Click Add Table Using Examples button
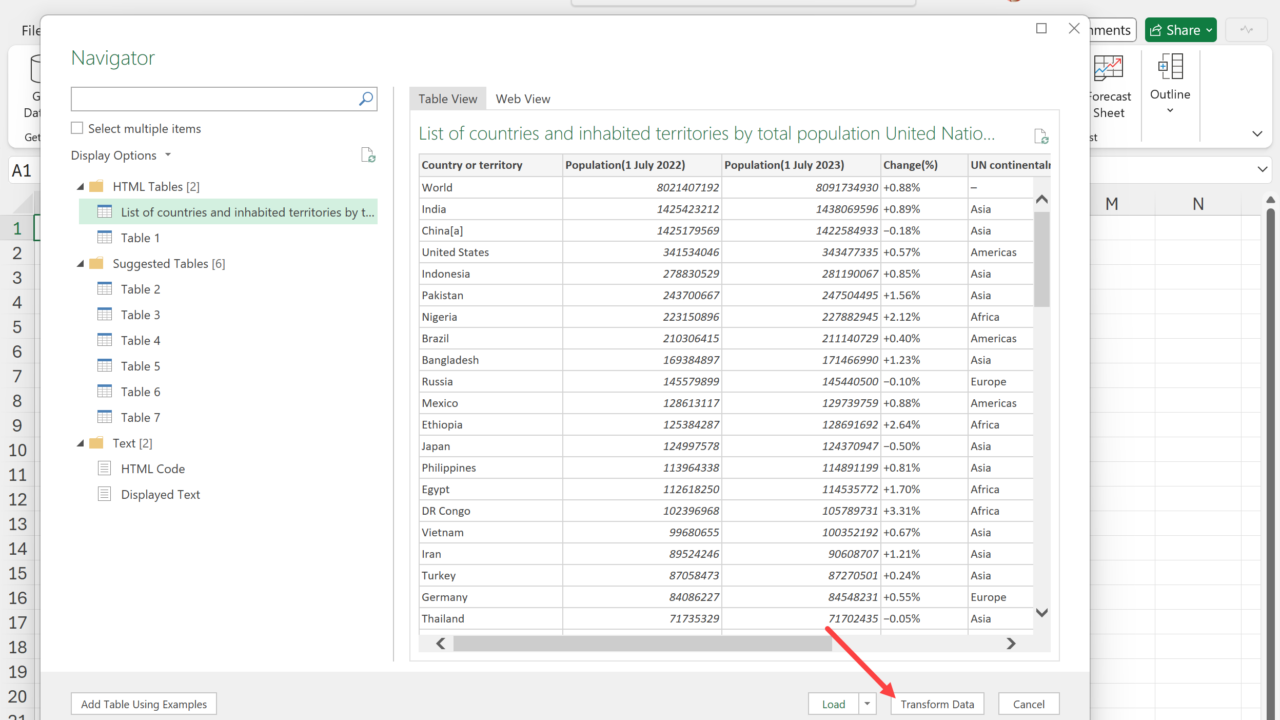 click(x=144, y=704)
